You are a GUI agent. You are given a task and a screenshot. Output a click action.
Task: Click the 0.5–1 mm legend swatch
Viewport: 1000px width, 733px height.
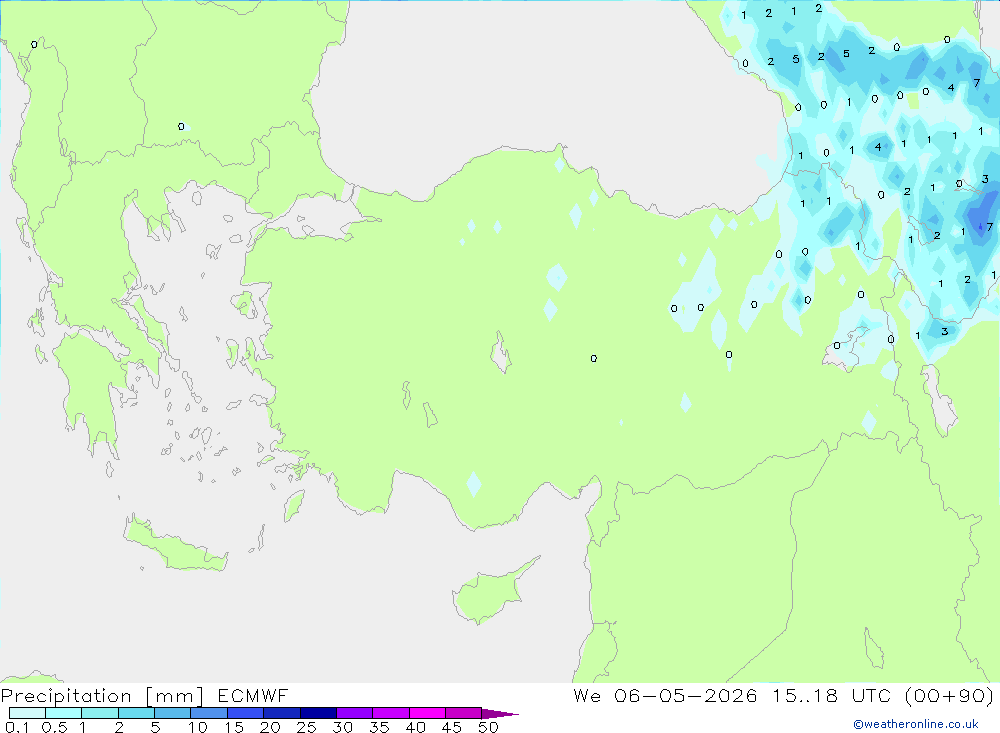coord(64,713)
